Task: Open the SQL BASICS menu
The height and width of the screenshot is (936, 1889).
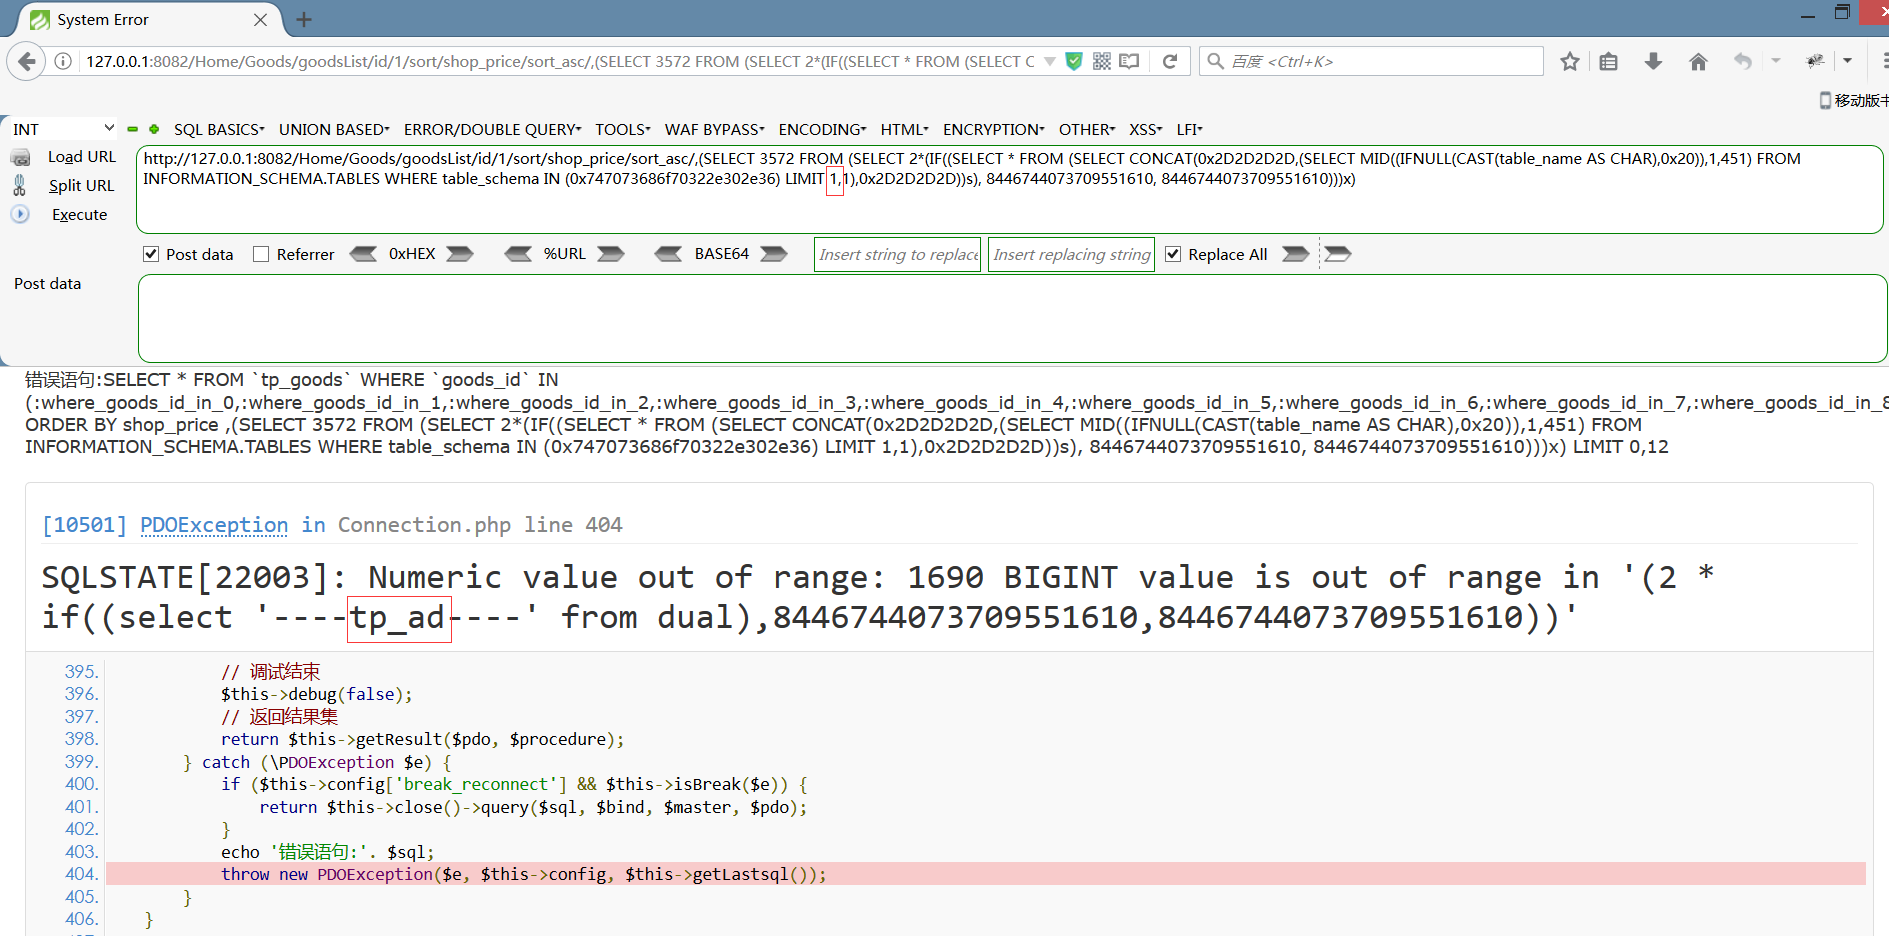Action: click(219, 129)
